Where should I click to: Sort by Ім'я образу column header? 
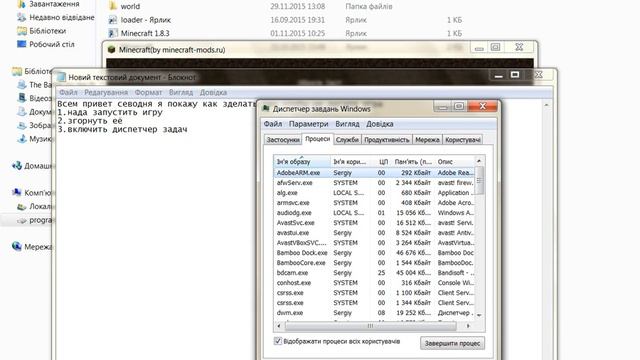coord(302,162)
